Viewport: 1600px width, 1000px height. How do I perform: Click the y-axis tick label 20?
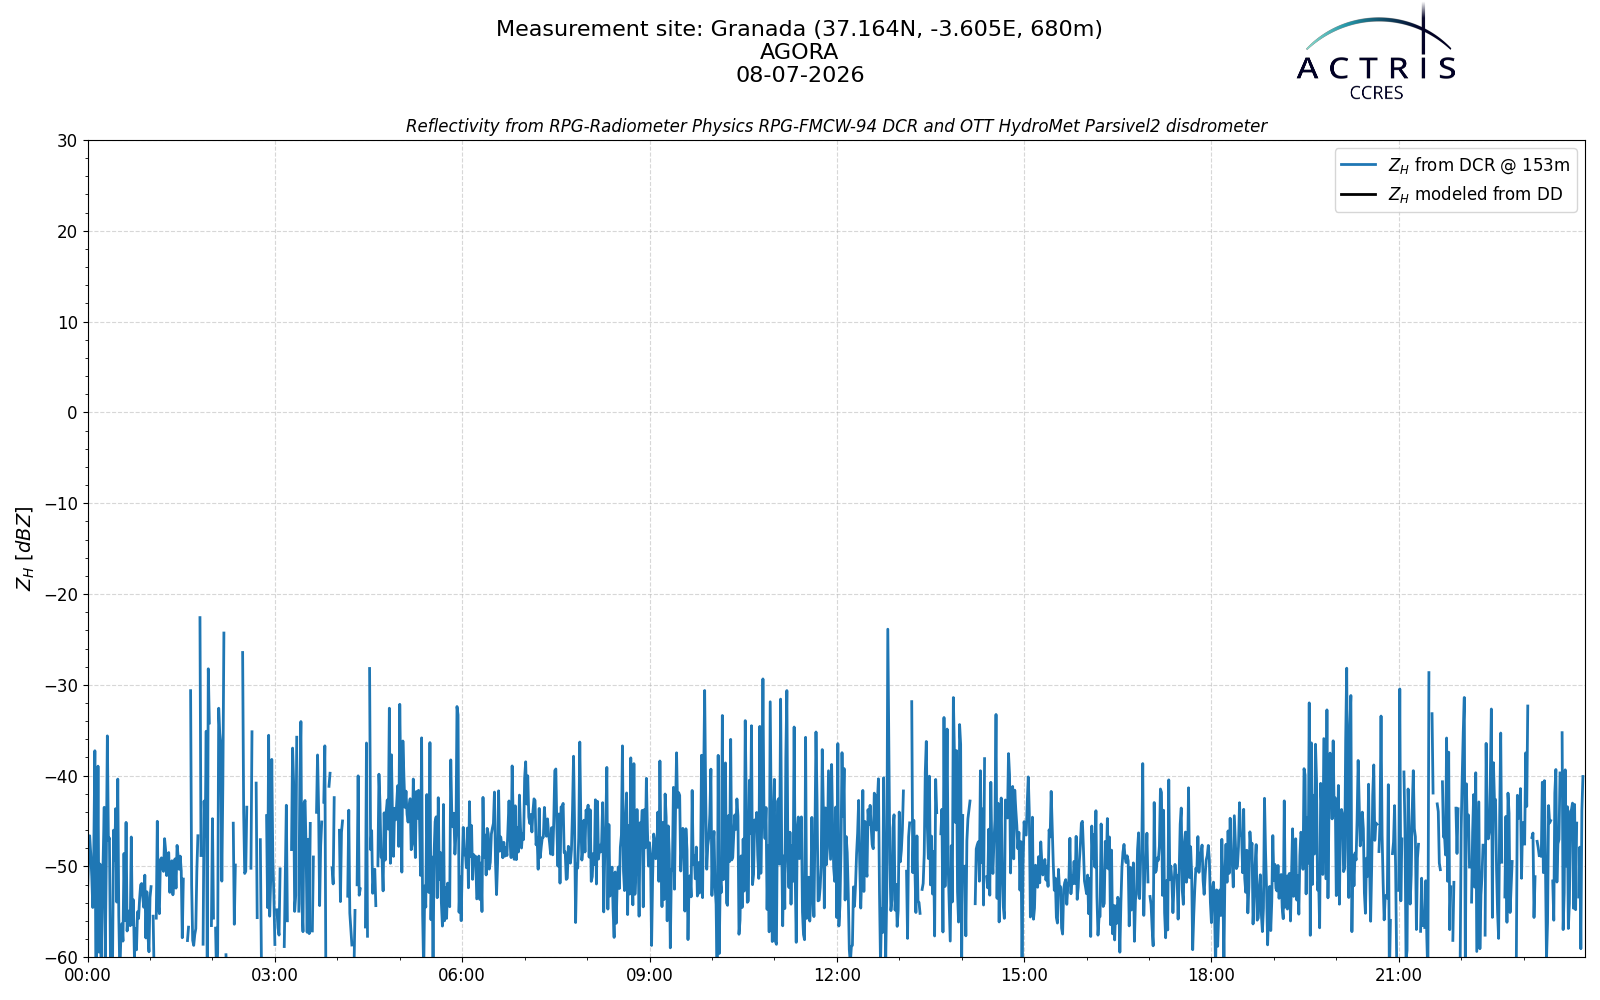(67, 232)
